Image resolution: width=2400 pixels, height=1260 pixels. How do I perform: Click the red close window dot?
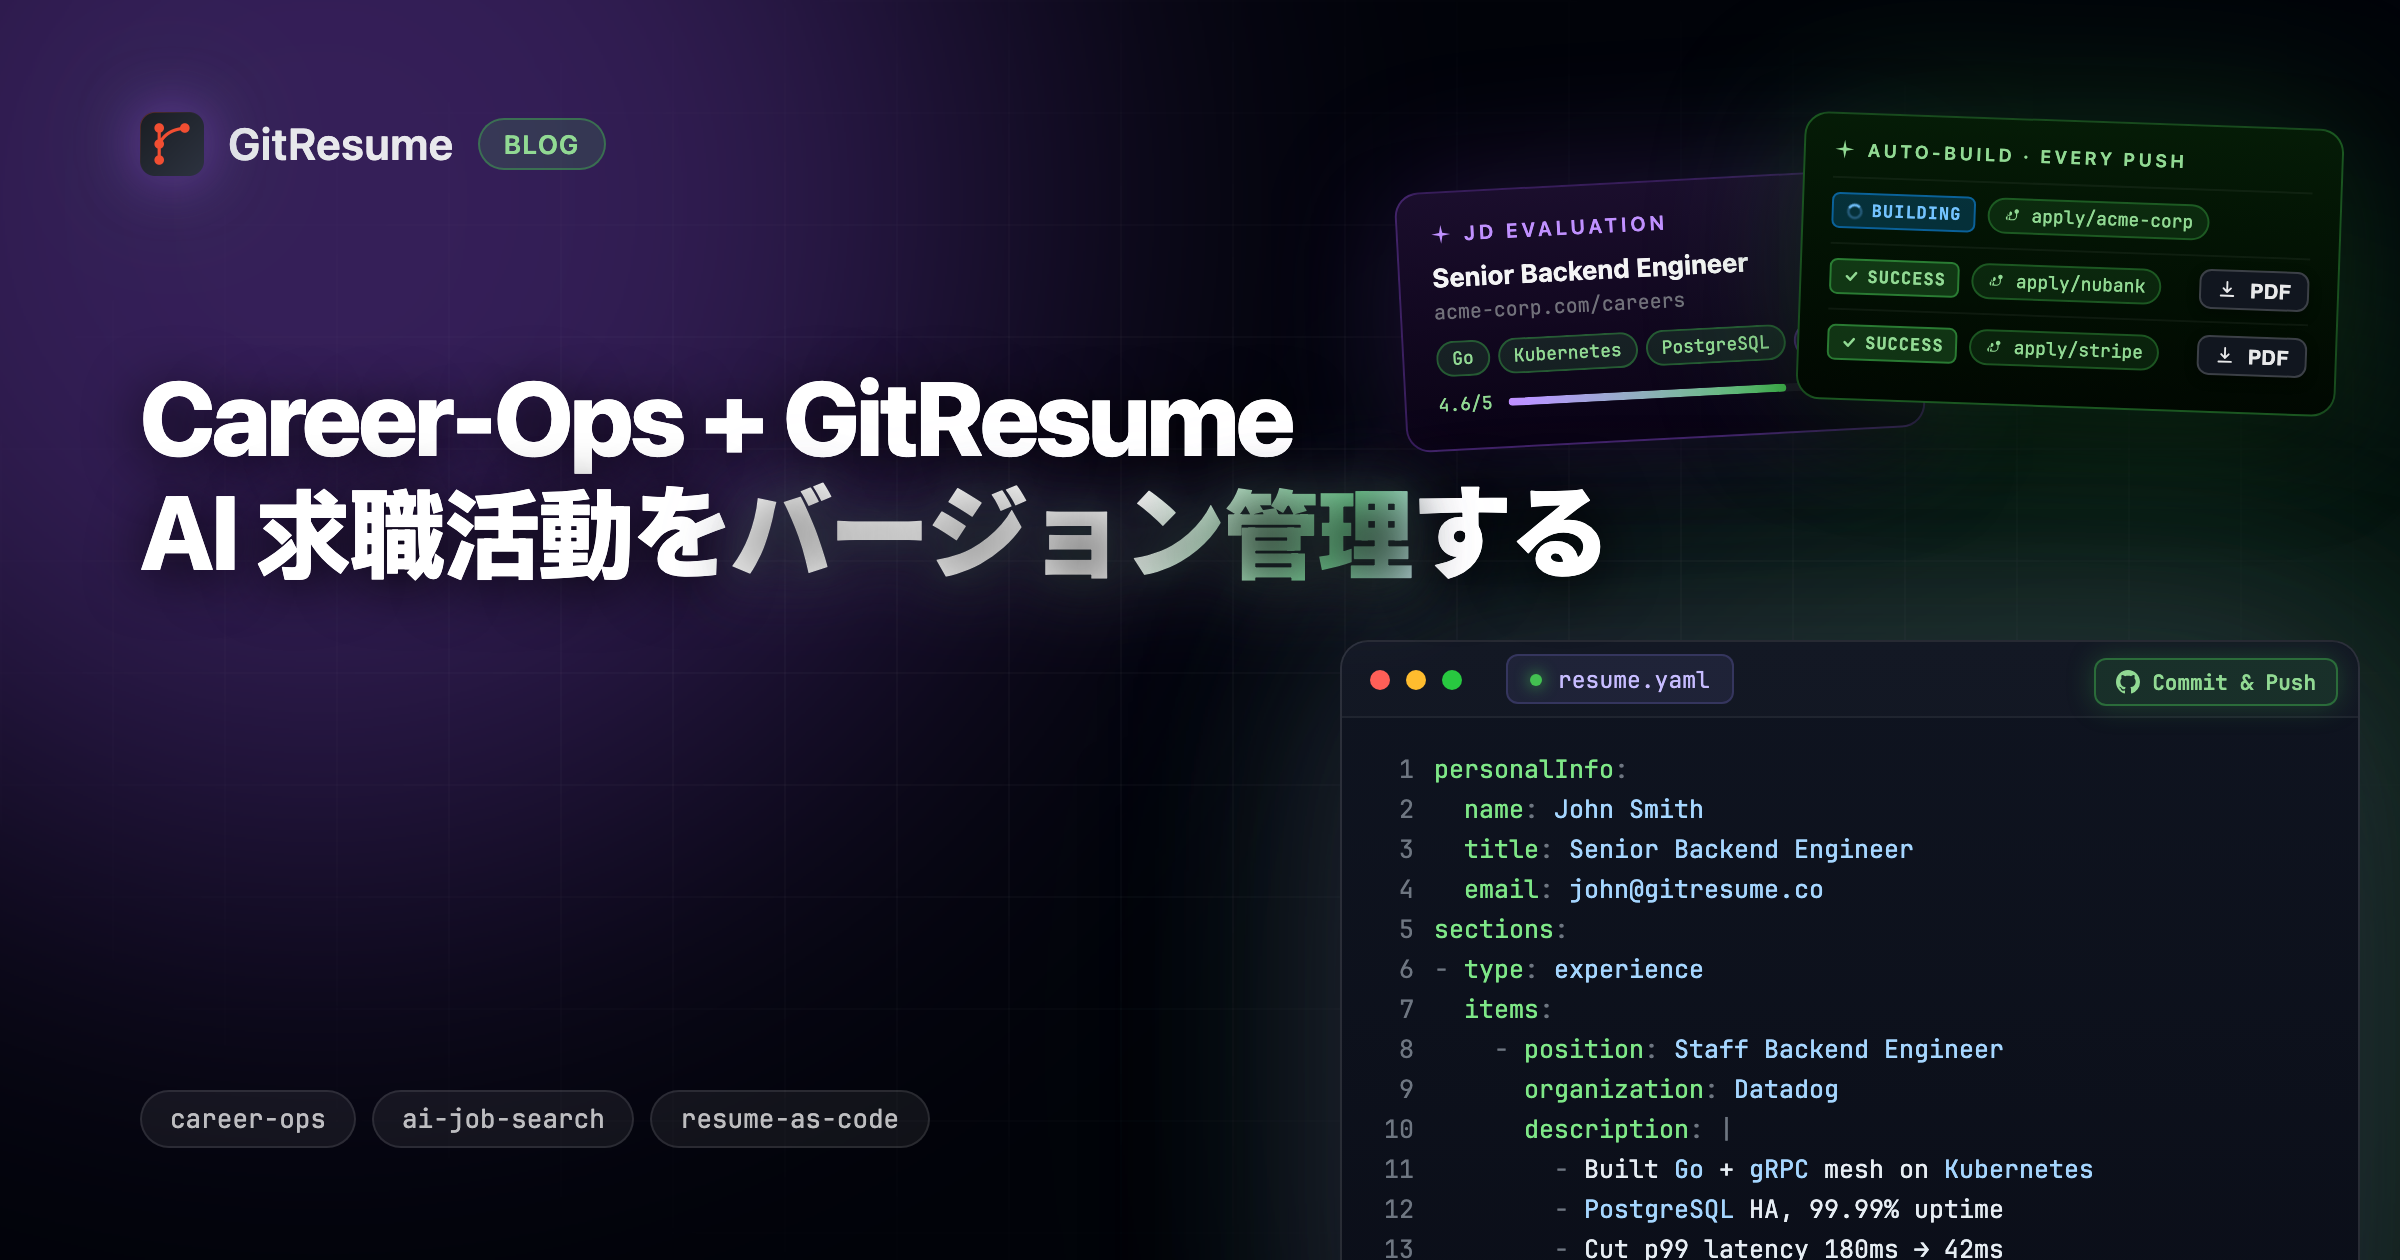pyautogui.click(x=1380, y=680)
